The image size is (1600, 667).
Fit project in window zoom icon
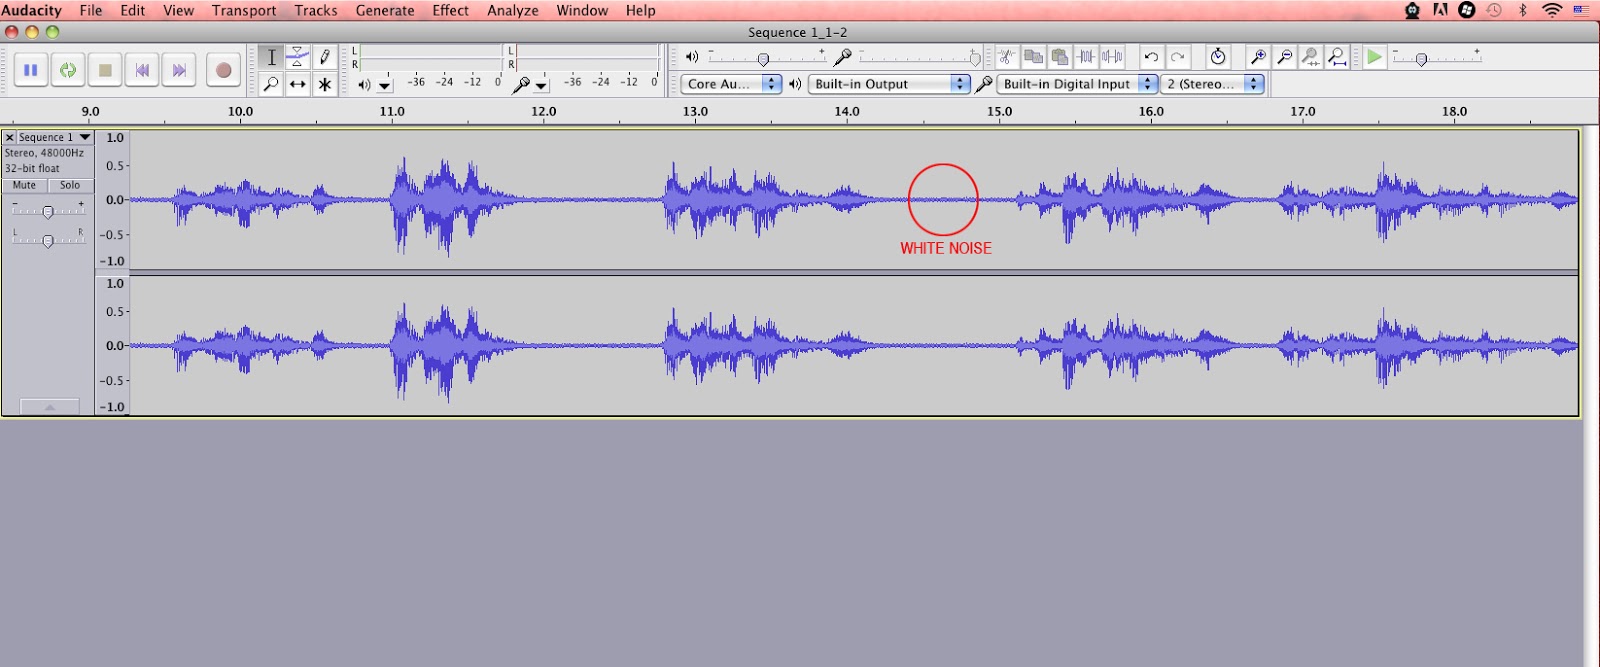tap(1337, 57)
